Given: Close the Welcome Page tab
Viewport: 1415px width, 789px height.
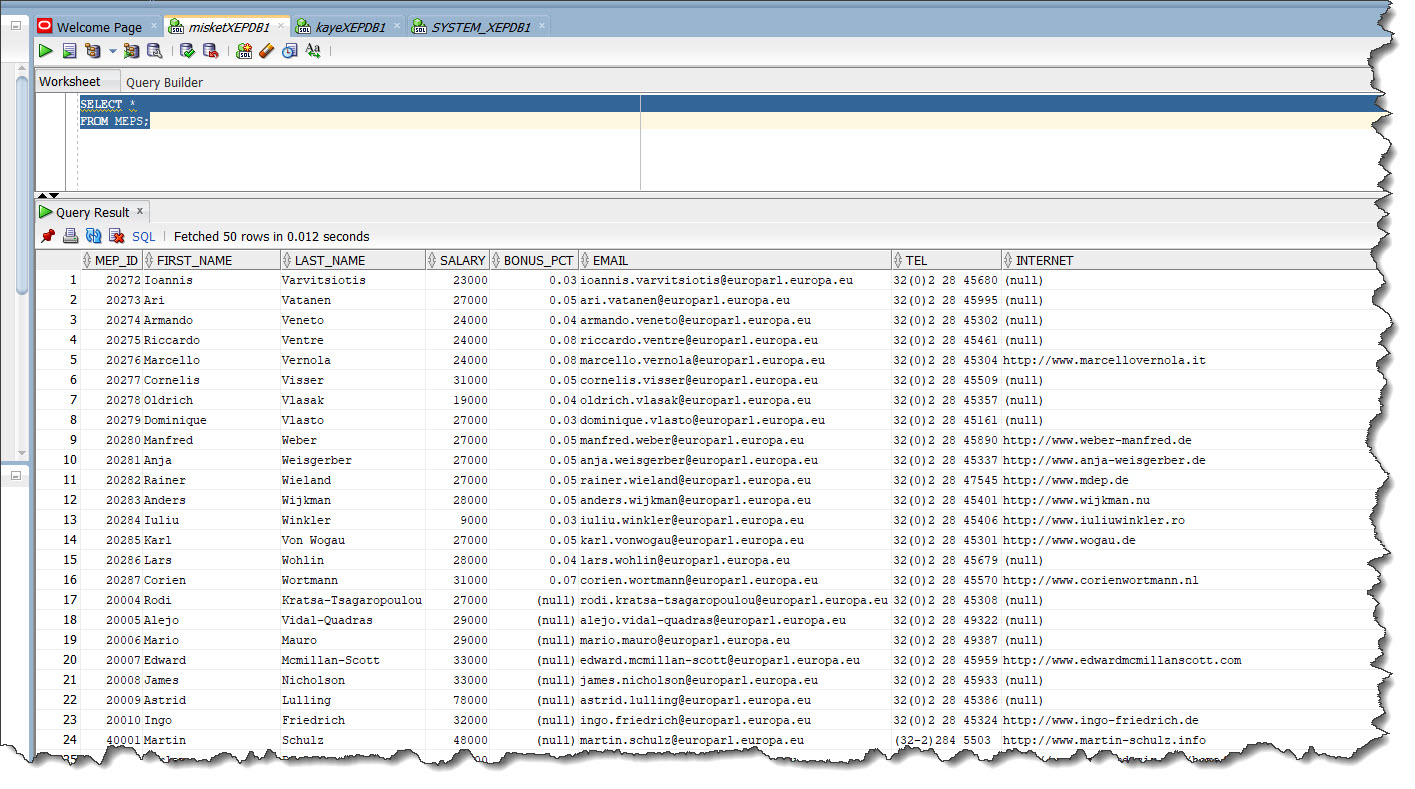Looking at the screenshot, I should [153, 26].
